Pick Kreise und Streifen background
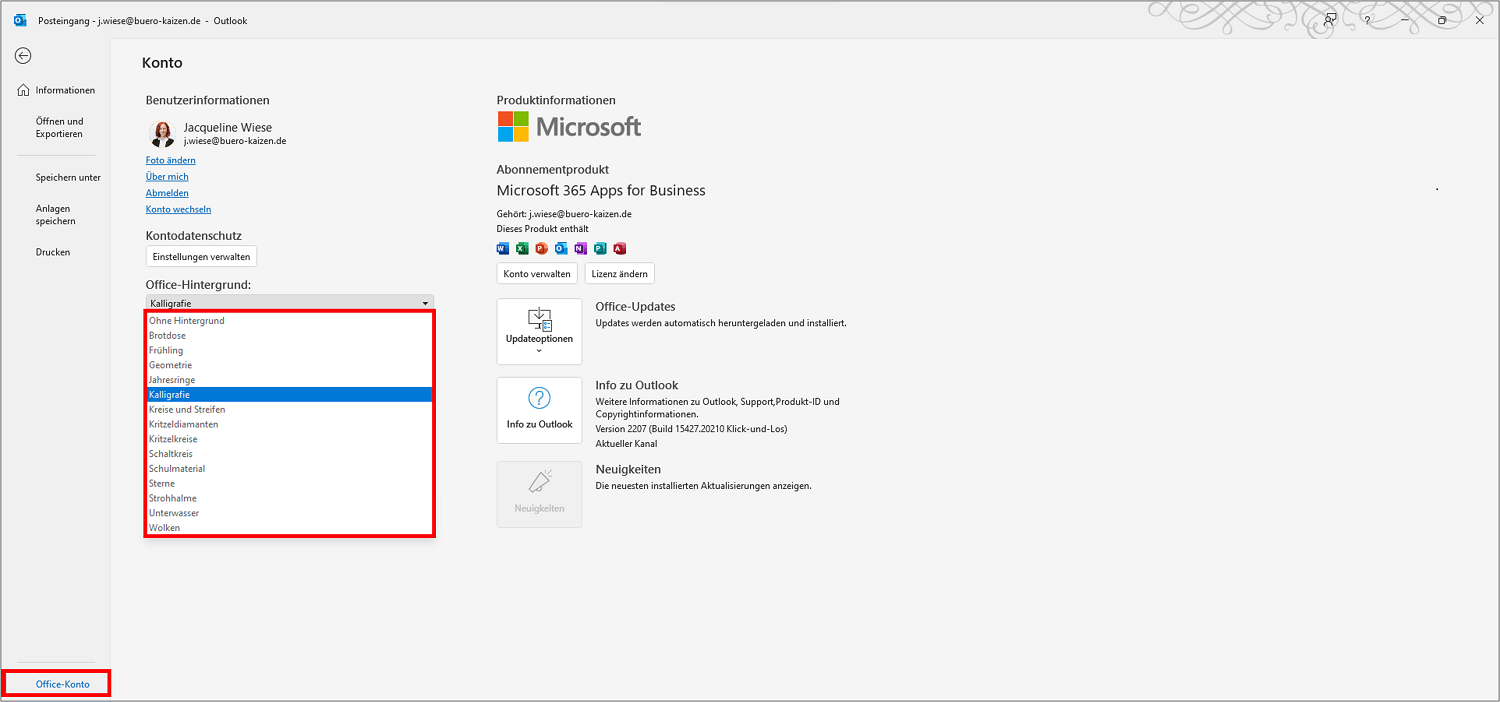The width and height of the screenshot is (1500, 702). [290, 410]
